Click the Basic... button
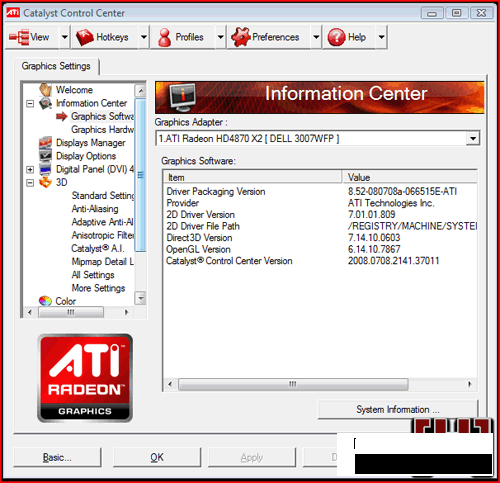Image resolution: width=500 pixels, height=483 pixels. [57, 457]
